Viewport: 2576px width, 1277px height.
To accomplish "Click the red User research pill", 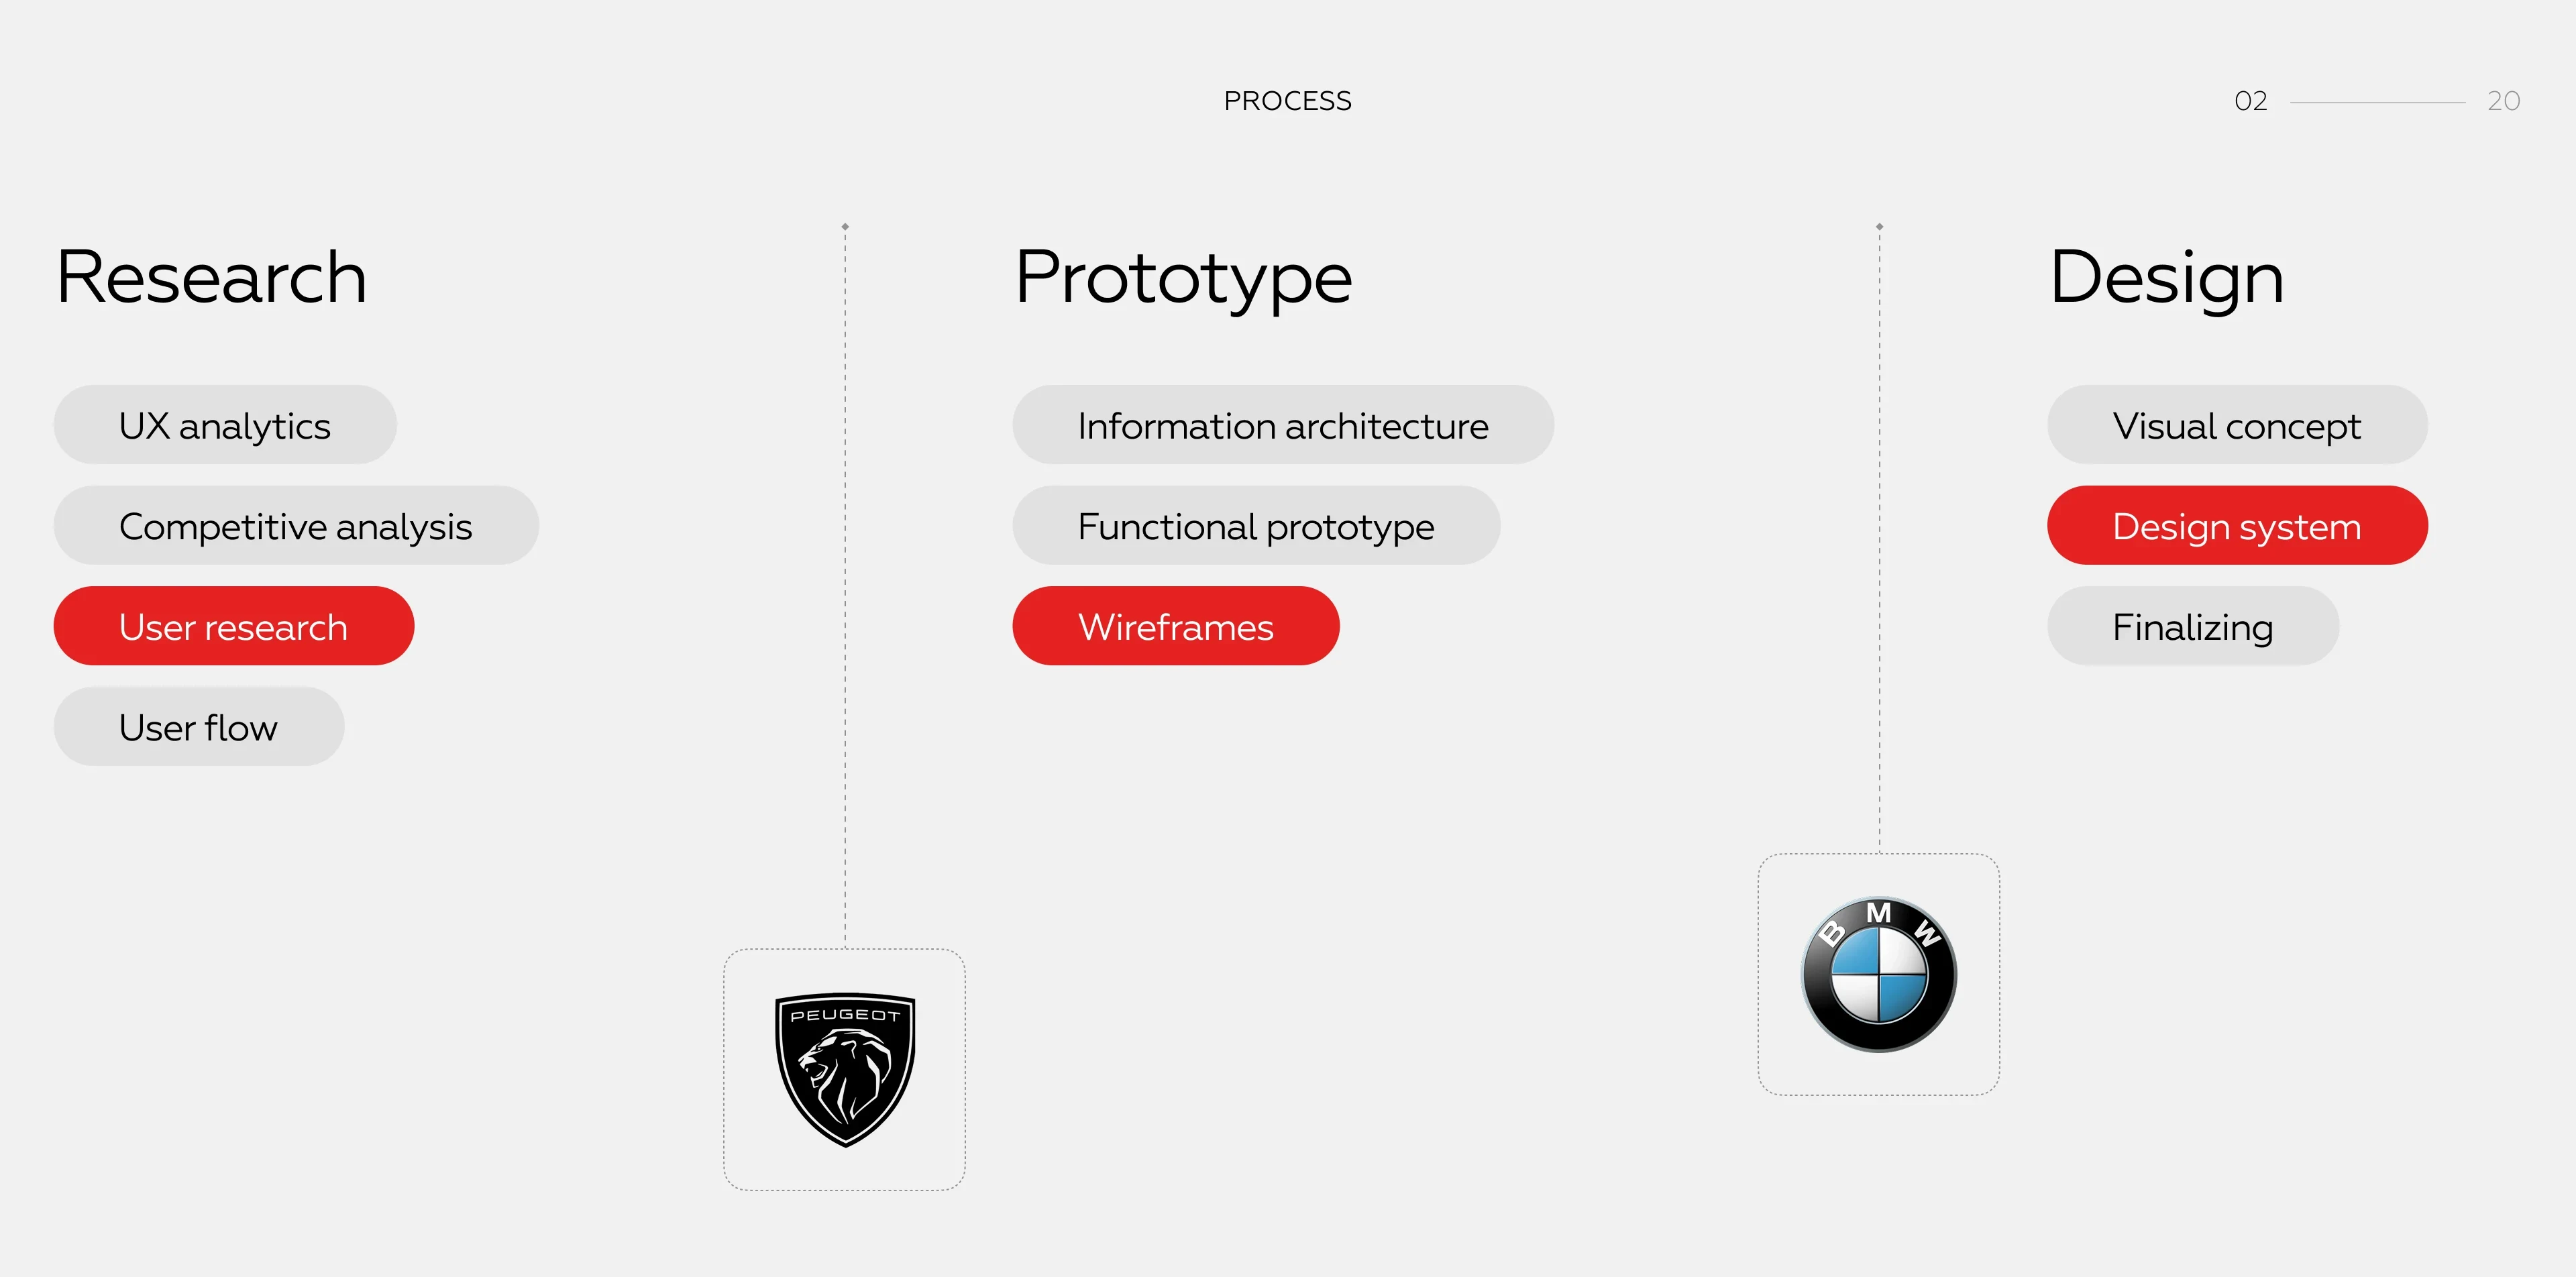I will pyautogui.click(x=234, y=626).
